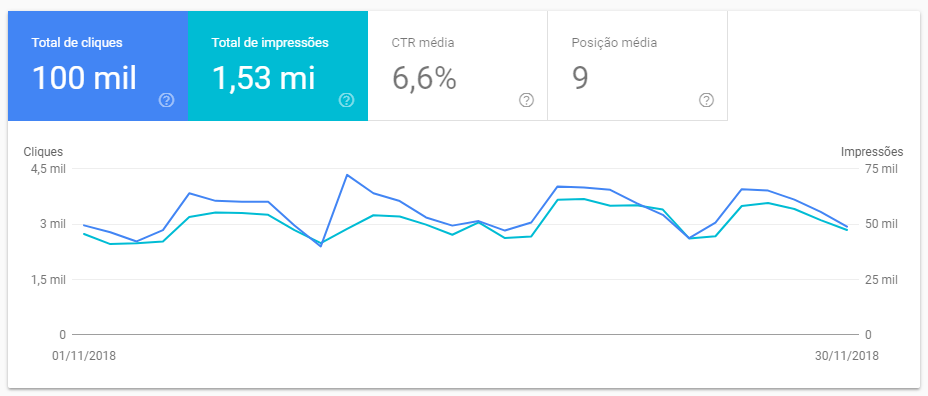
Task: Click the 1,53 mi impressions value
Action: pyautogui.click(x=263, y=78)
